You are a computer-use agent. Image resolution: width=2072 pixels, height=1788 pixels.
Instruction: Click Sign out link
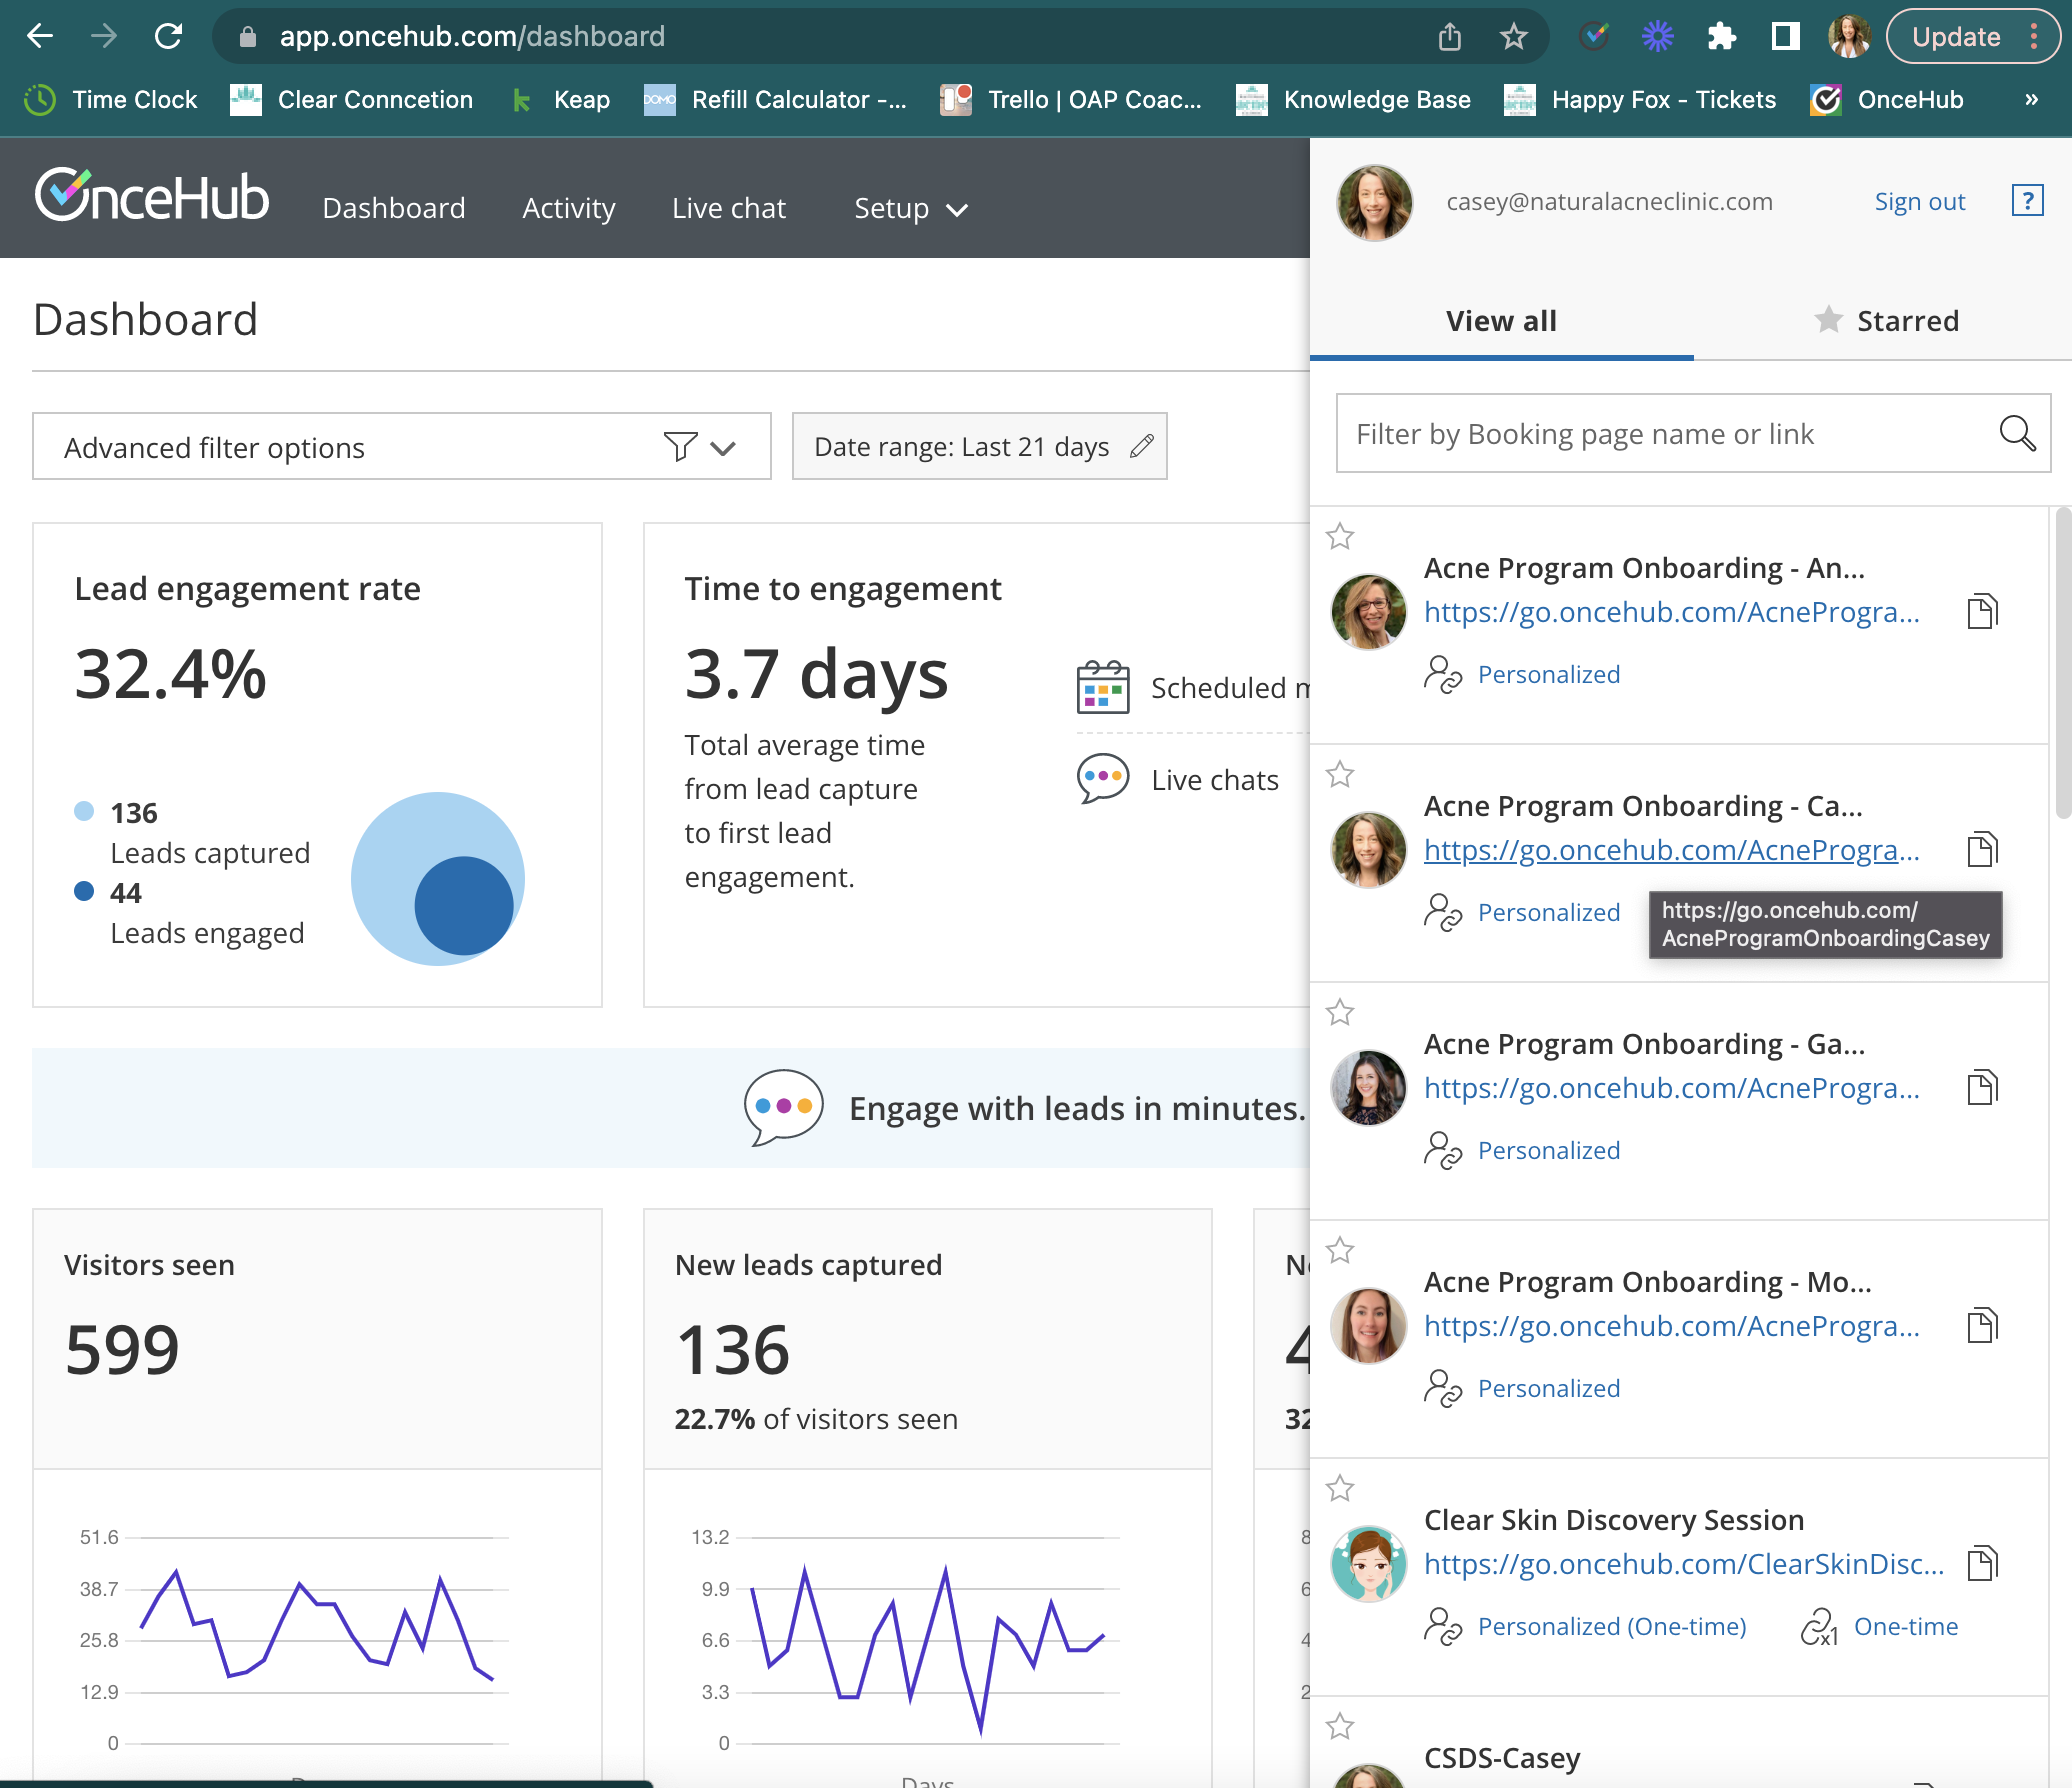(1919, 202)
